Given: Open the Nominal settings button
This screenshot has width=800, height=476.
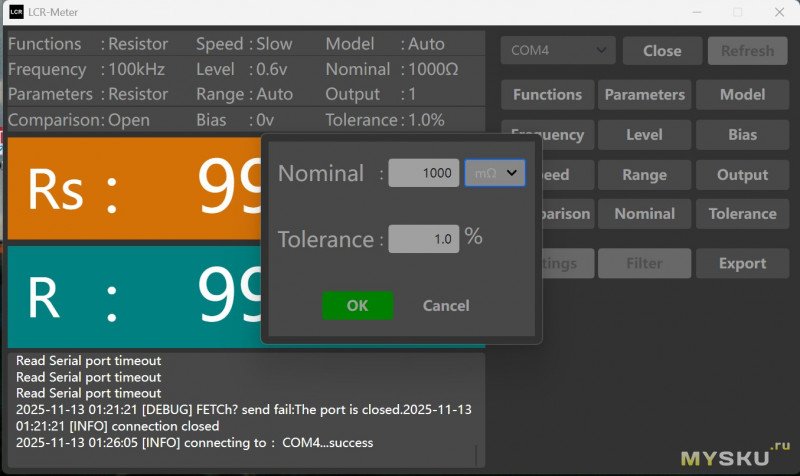Looking at the screenshot, I should tap(644, 213).
